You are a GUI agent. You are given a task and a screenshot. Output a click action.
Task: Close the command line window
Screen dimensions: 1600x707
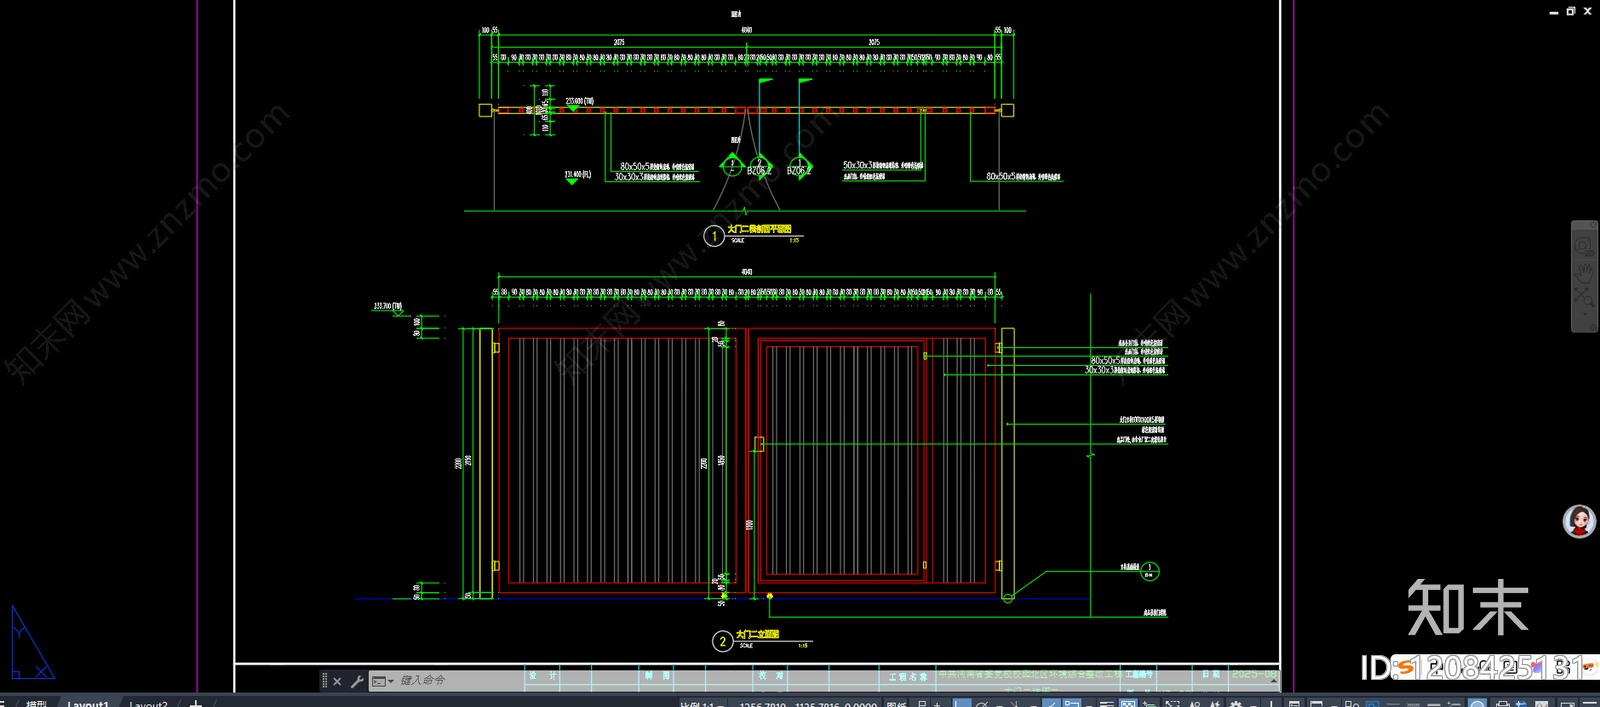coord(337,681)
